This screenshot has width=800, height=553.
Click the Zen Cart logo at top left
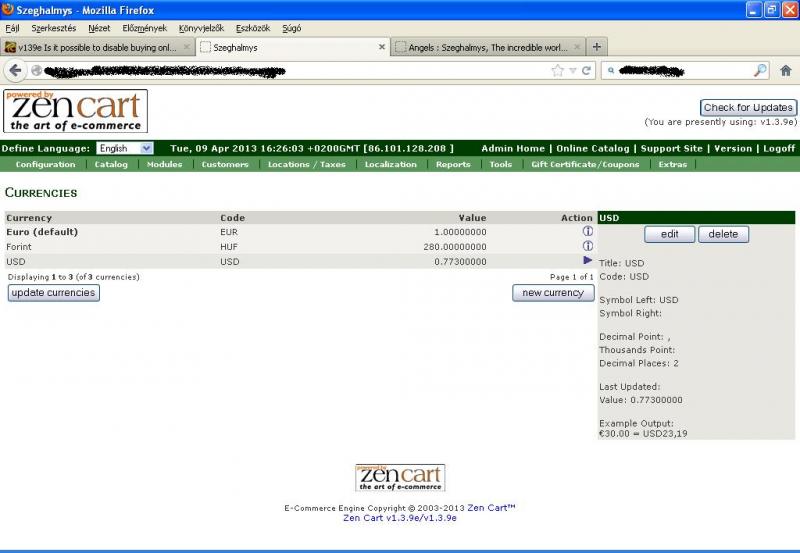76,111
